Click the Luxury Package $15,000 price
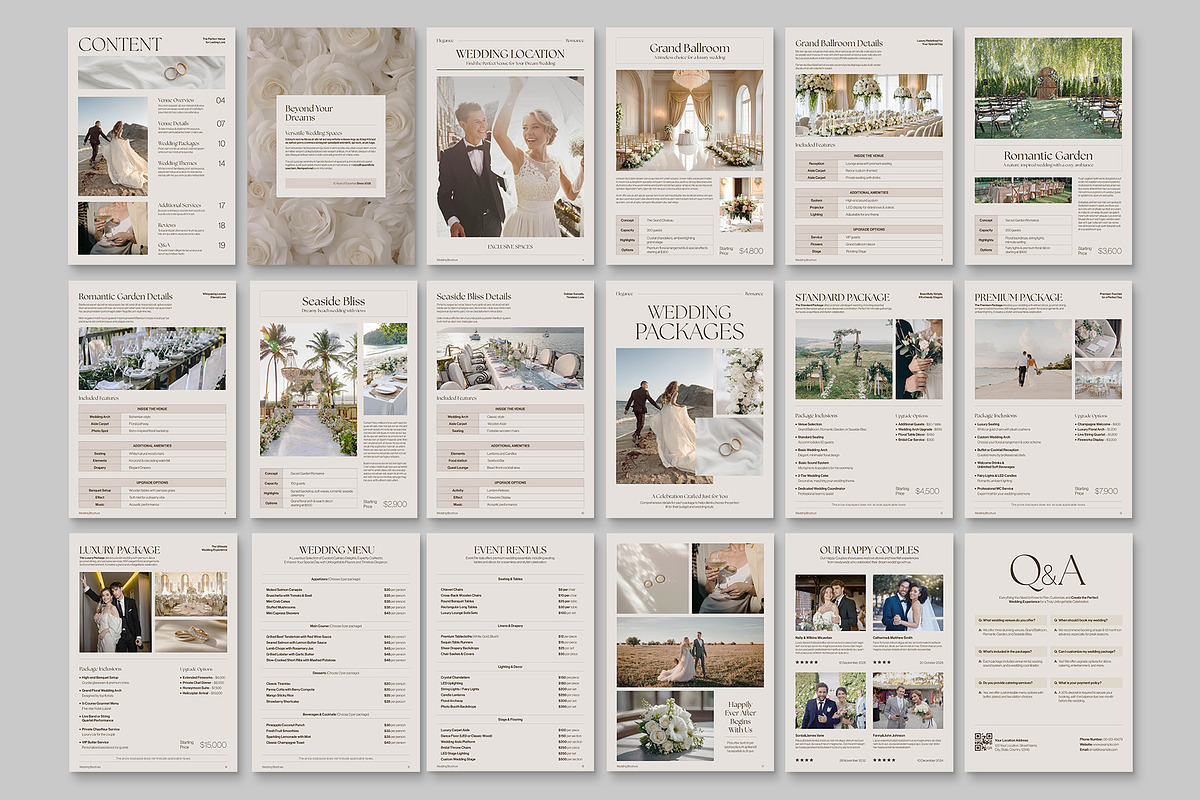The image size is (1200, 800). [212, 744]
